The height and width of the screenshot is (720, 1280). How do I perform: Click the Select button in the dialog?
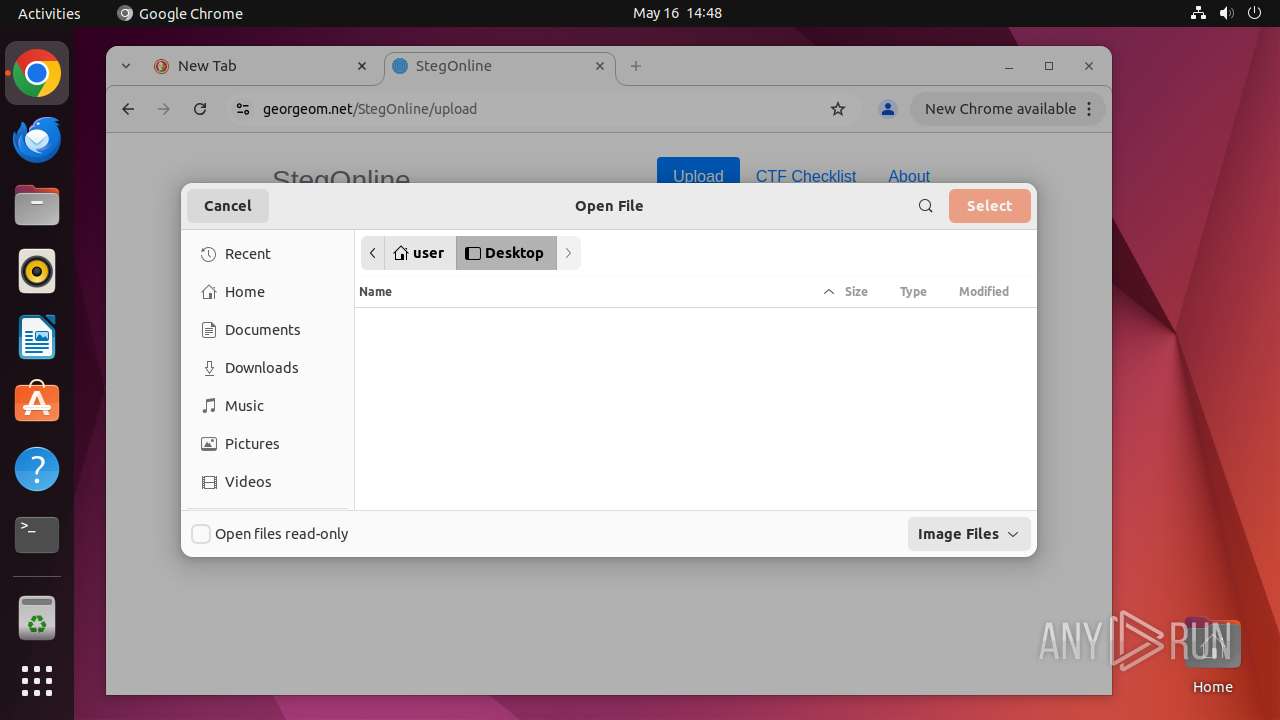(989, 206)
